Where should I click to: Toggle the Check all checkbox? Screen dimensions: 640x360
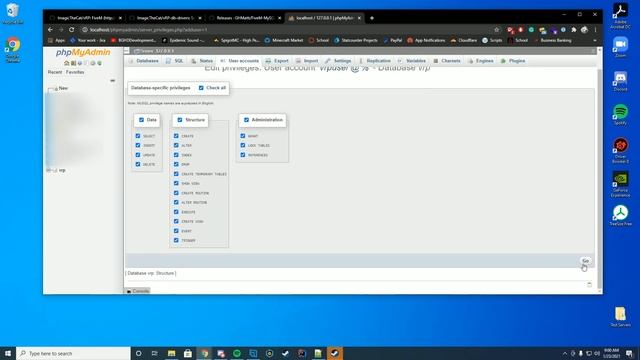pos(201,88)
